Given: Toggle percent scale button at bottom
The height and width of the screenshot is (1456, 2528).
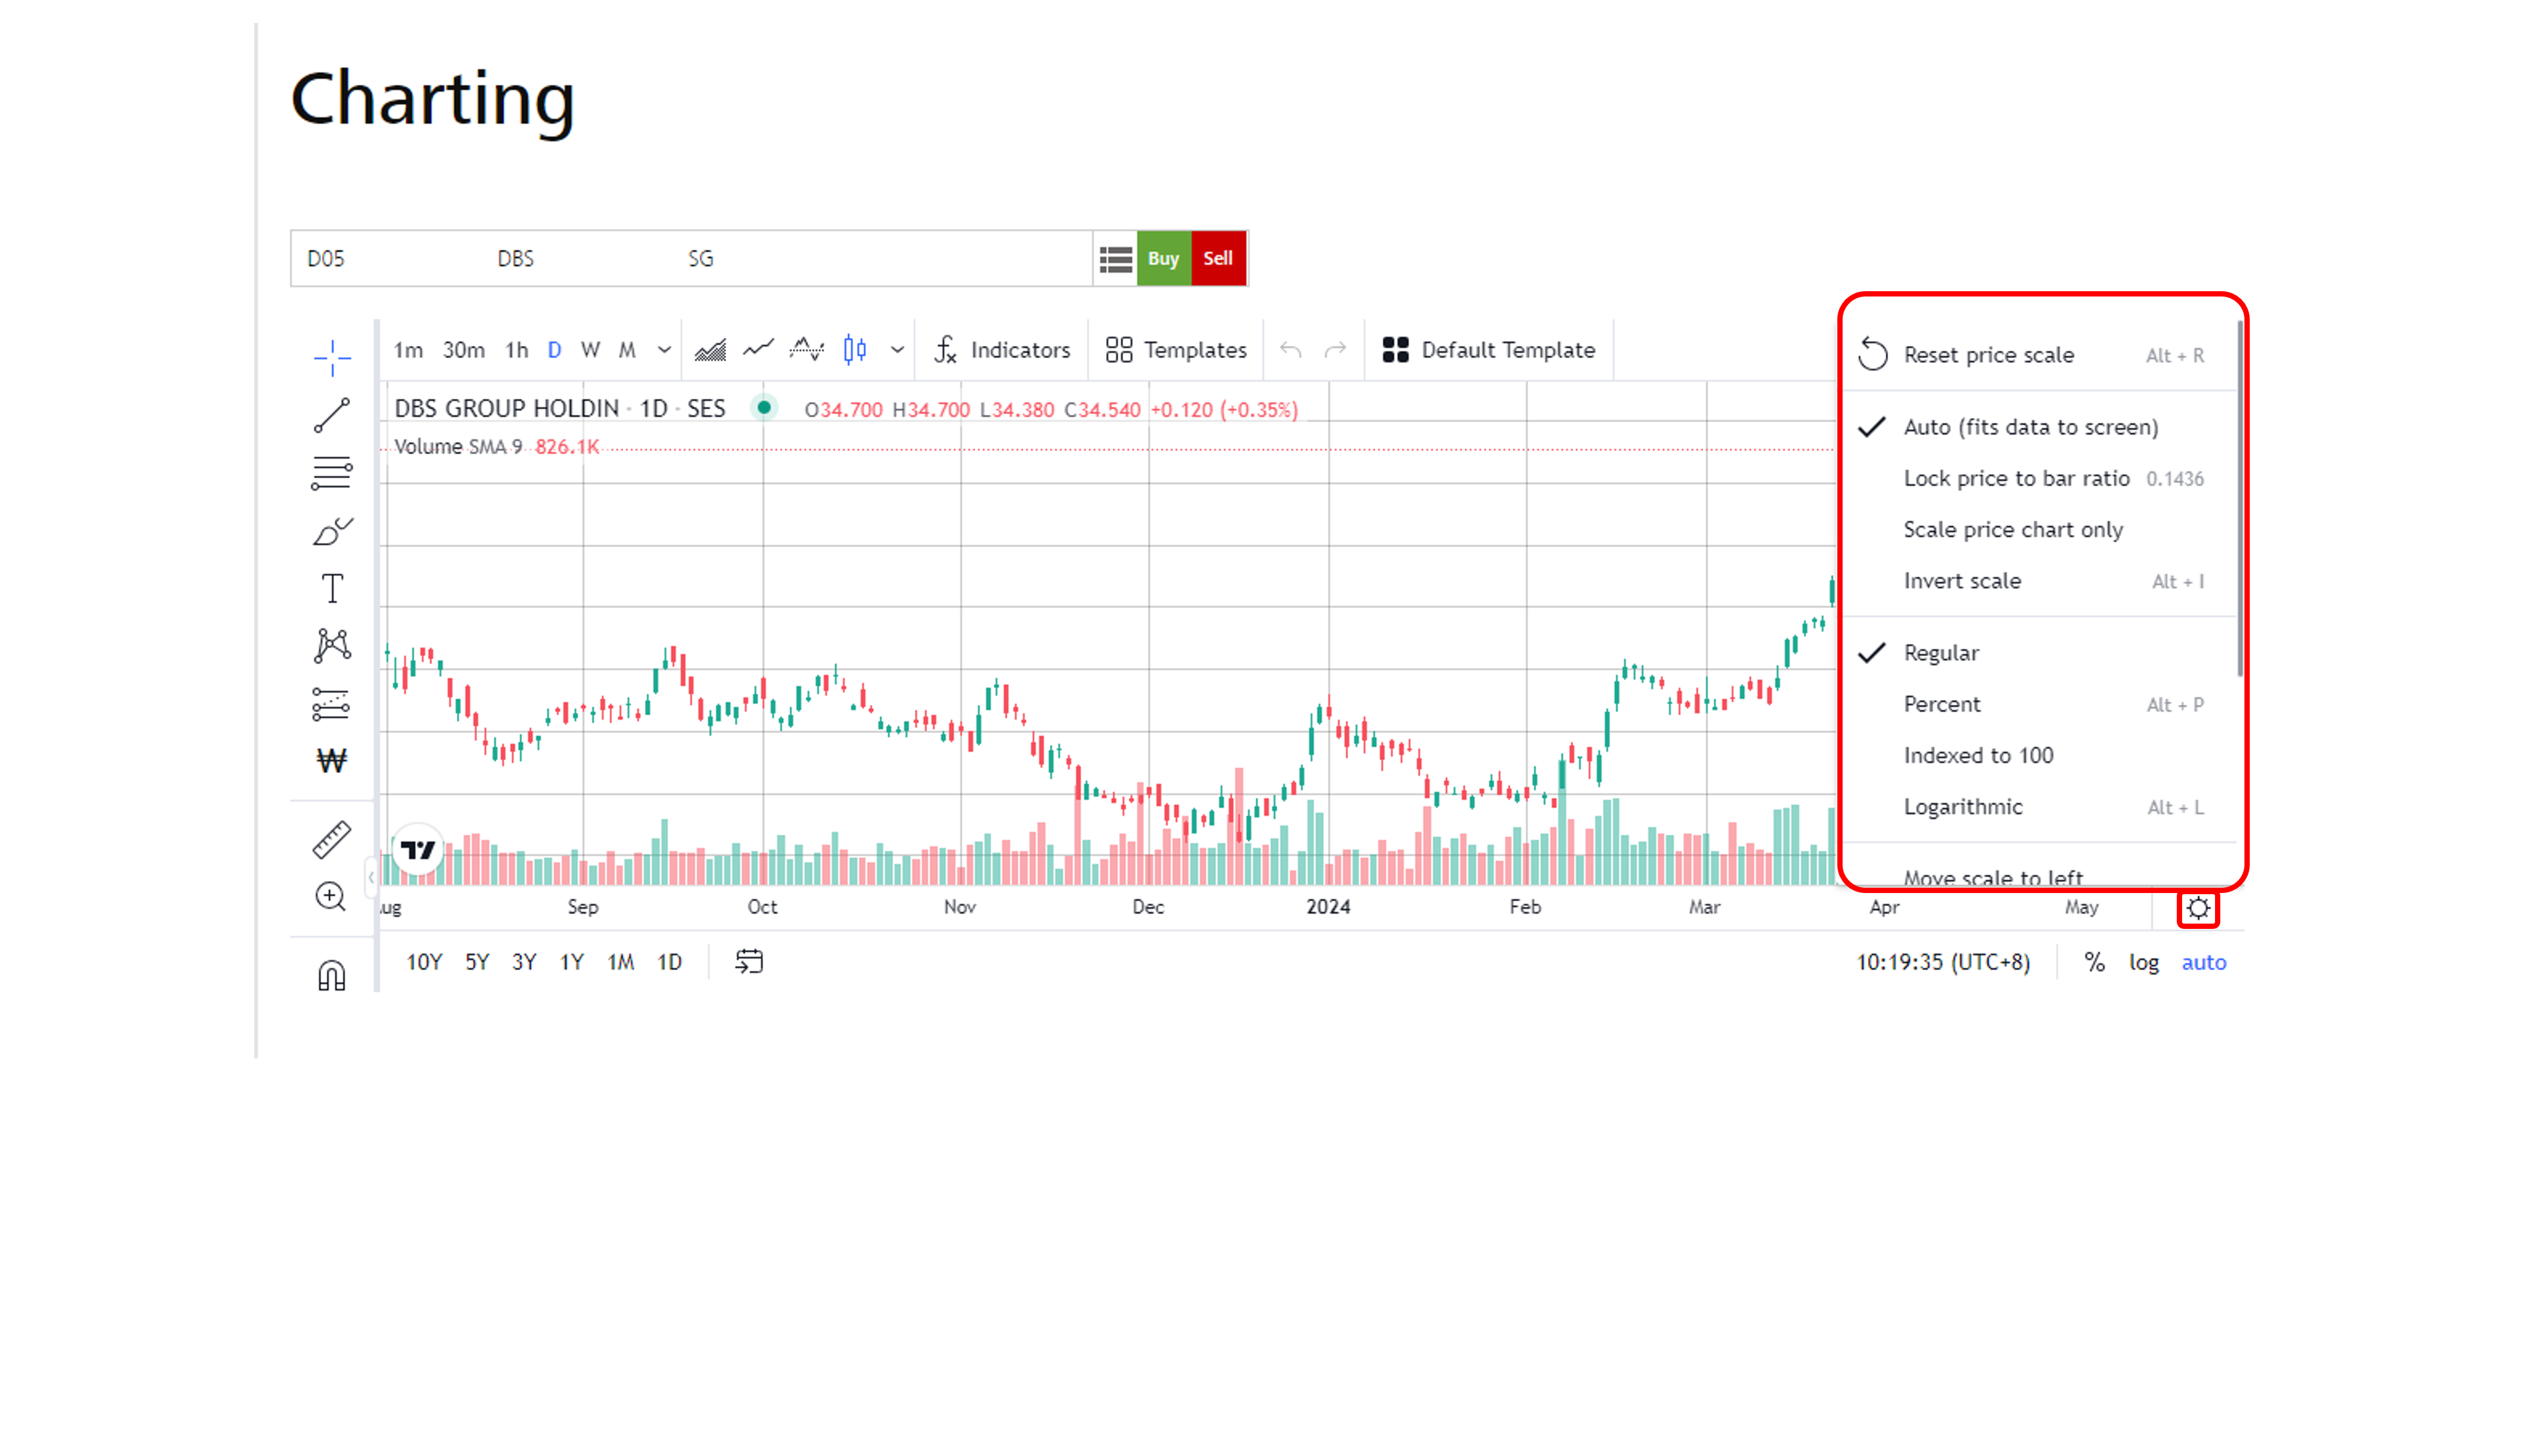Looking at the screenshot, I should [2094, 962].
